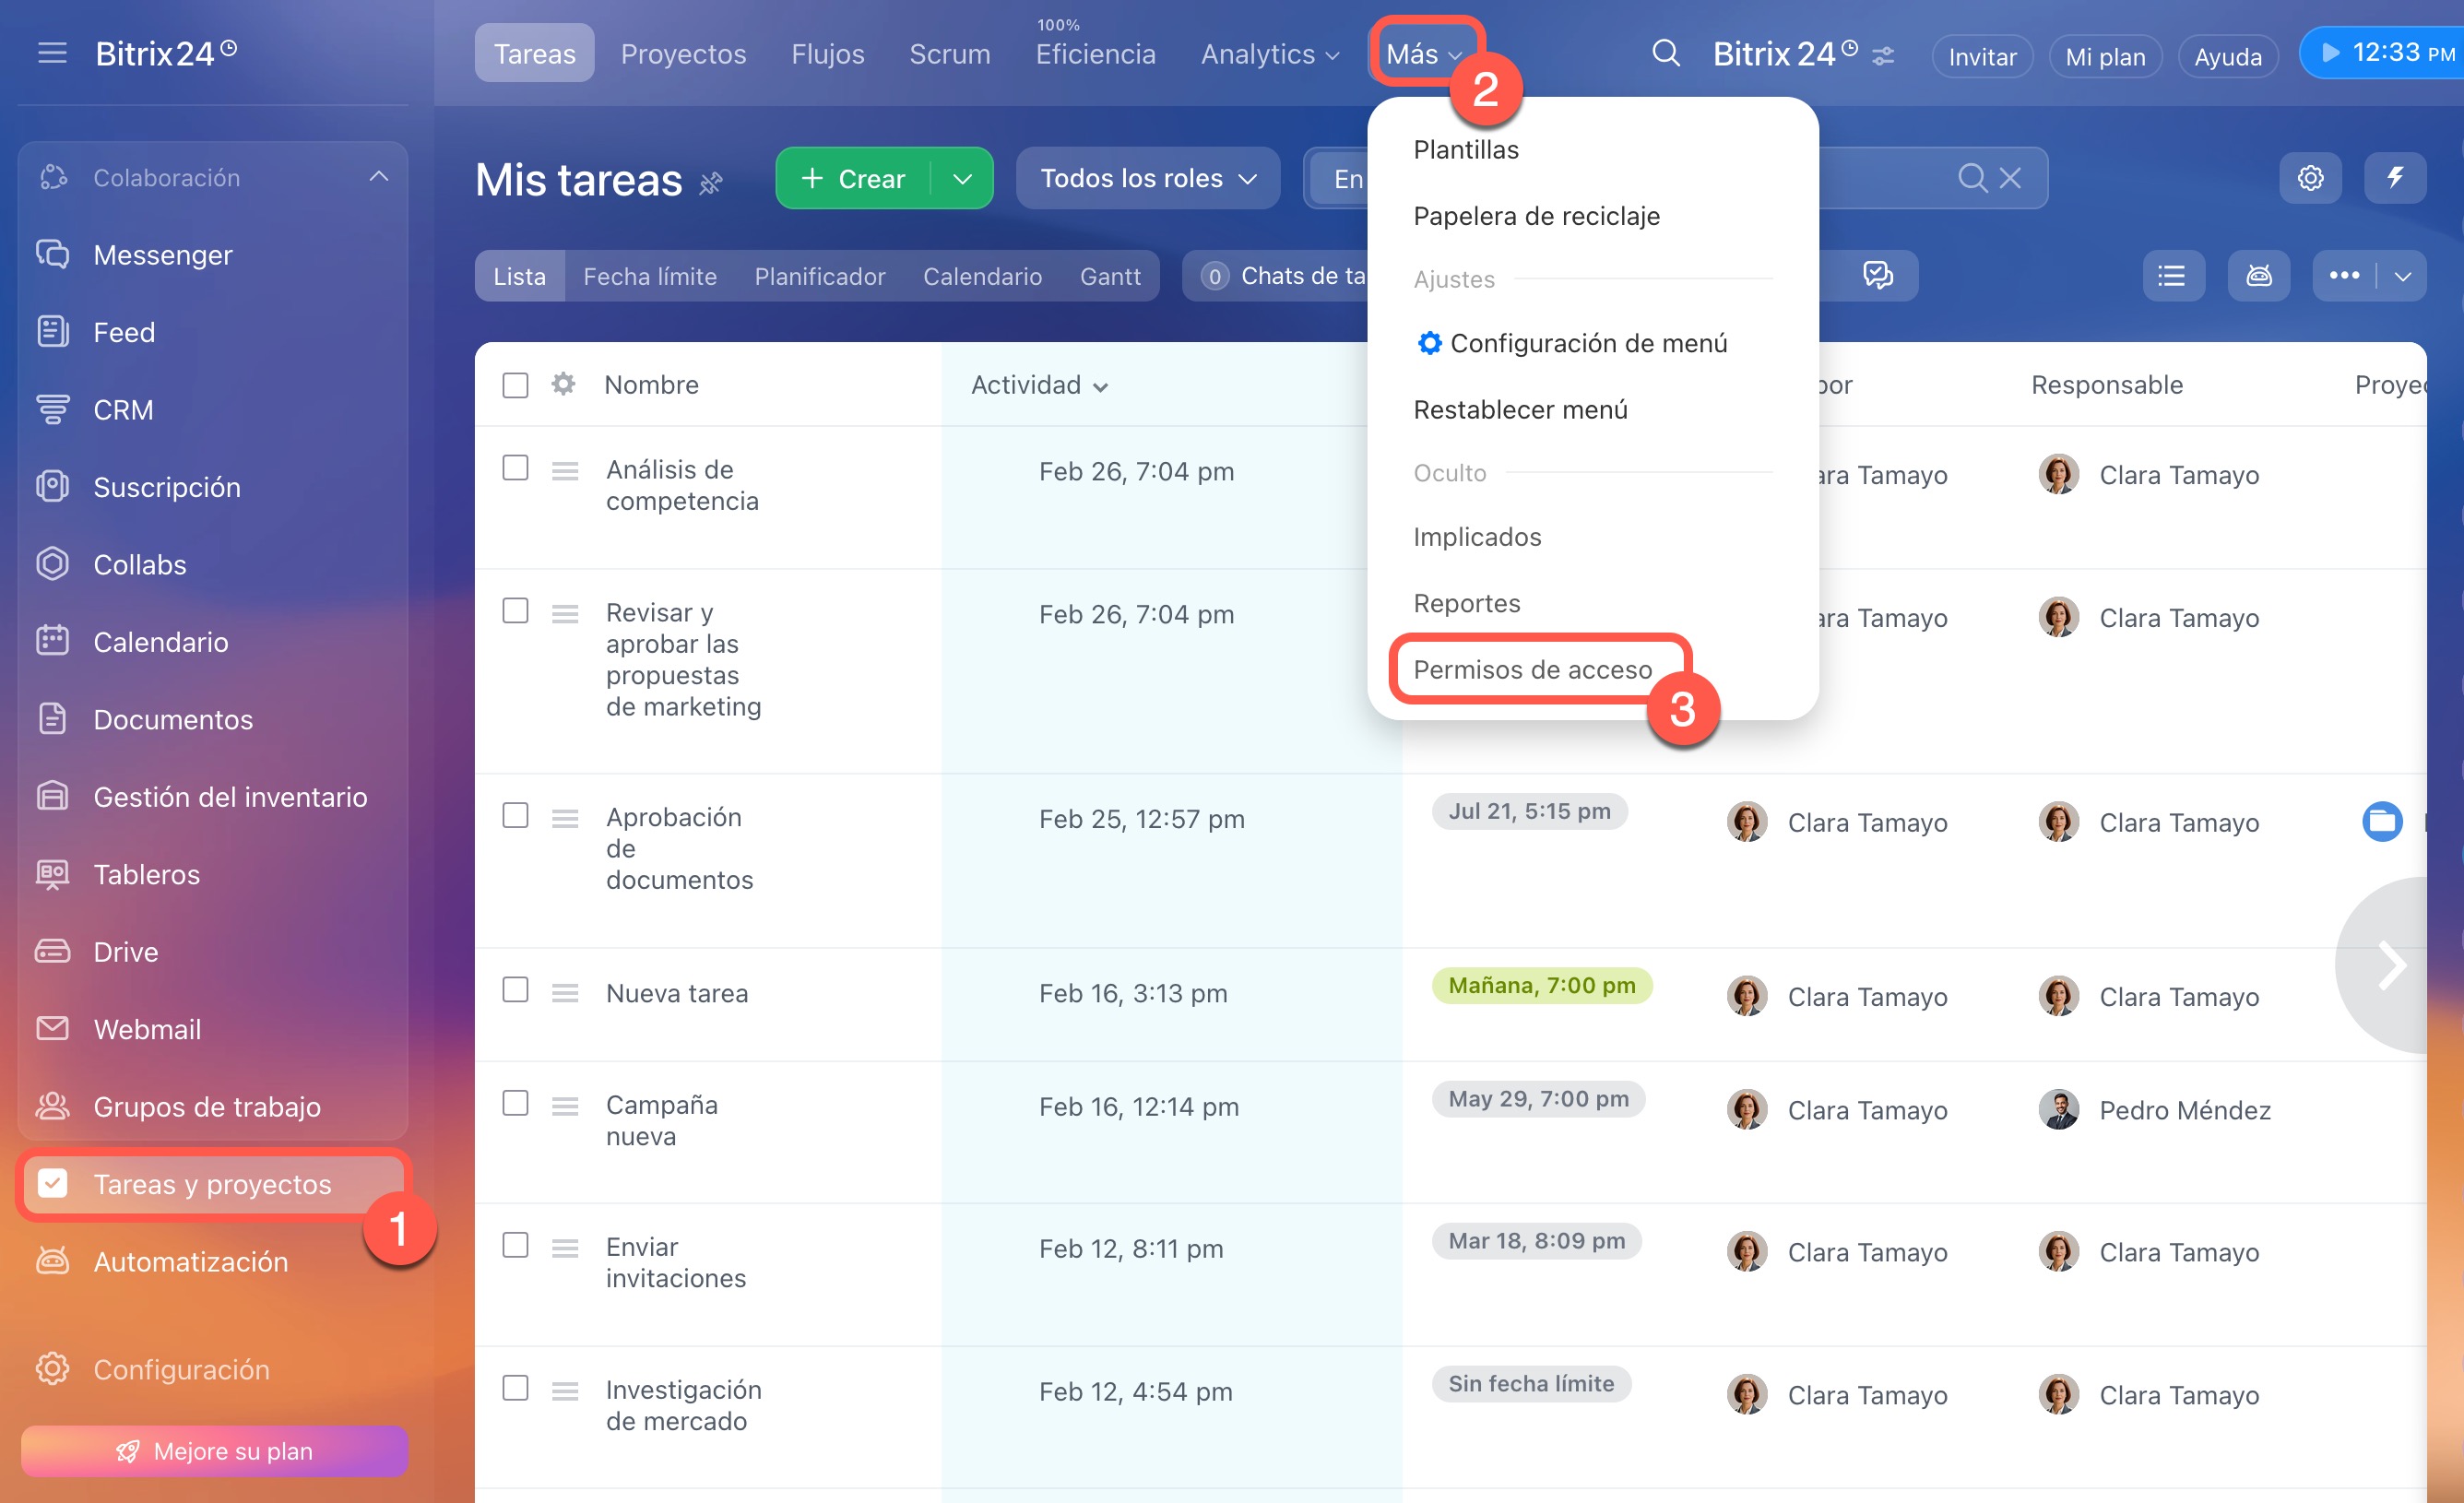Open the gear settings icon beside lightning

click(x=2309, y=178)
